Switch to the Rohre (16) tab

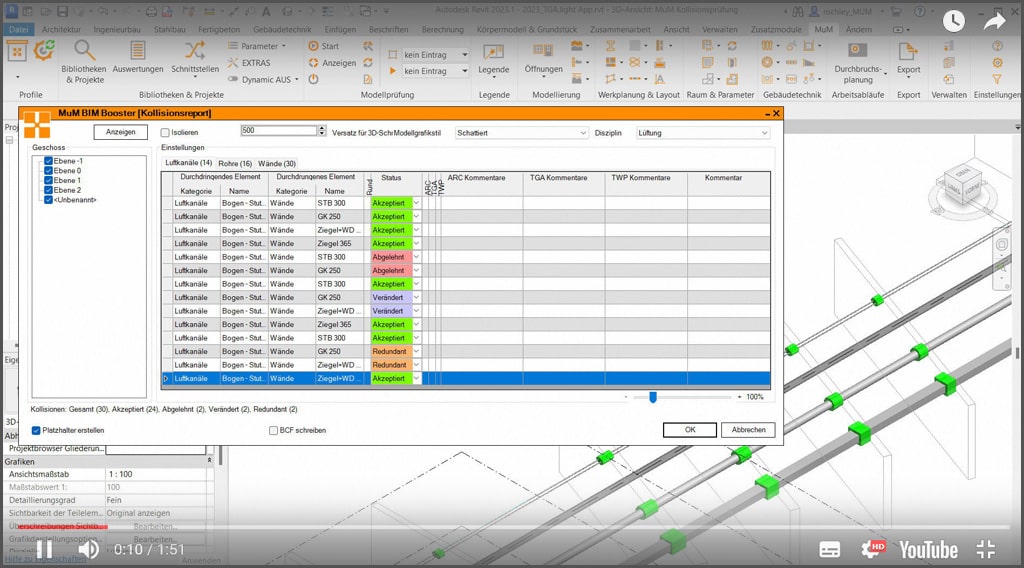coord(235,163)
